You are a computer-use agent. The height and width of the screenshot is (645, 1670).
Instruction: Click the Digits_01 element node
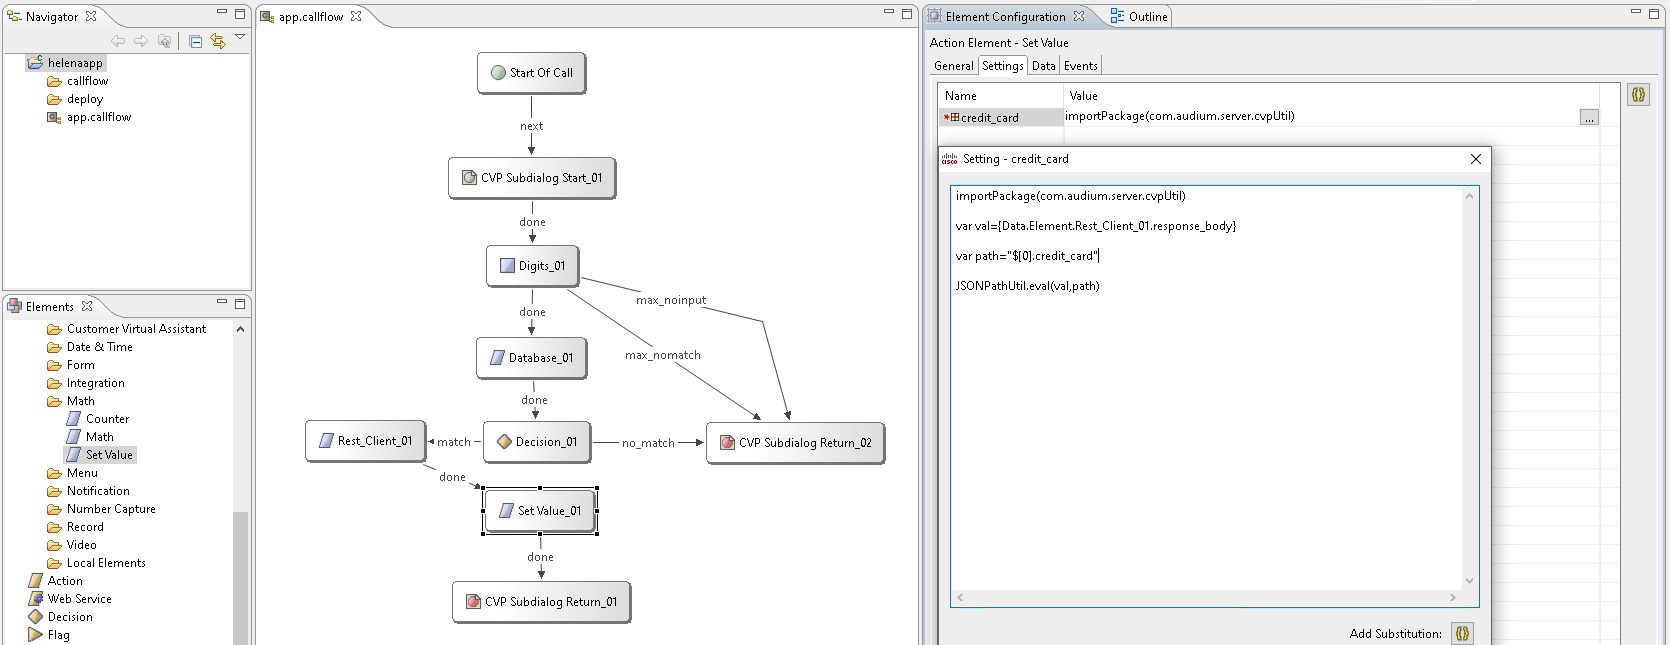tap(532, 266)
